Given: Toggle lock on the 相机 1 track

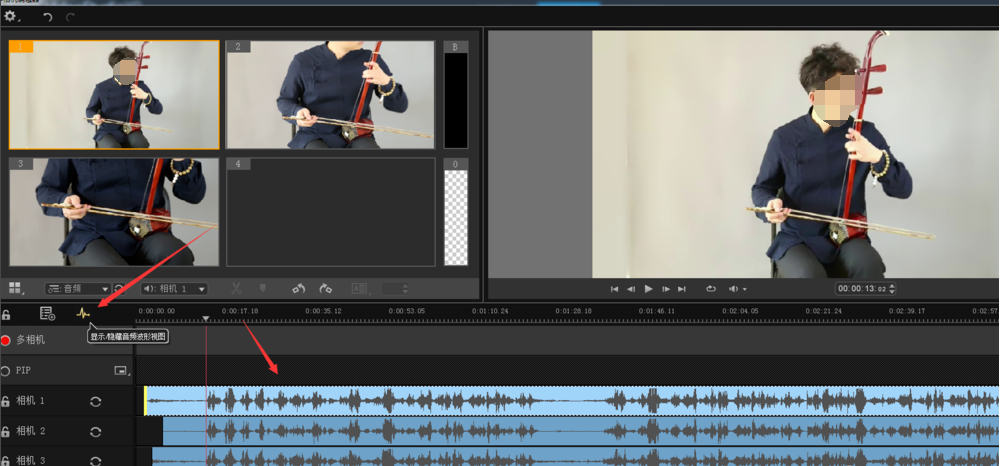Looking at the screenshot, I should [6, 402].
